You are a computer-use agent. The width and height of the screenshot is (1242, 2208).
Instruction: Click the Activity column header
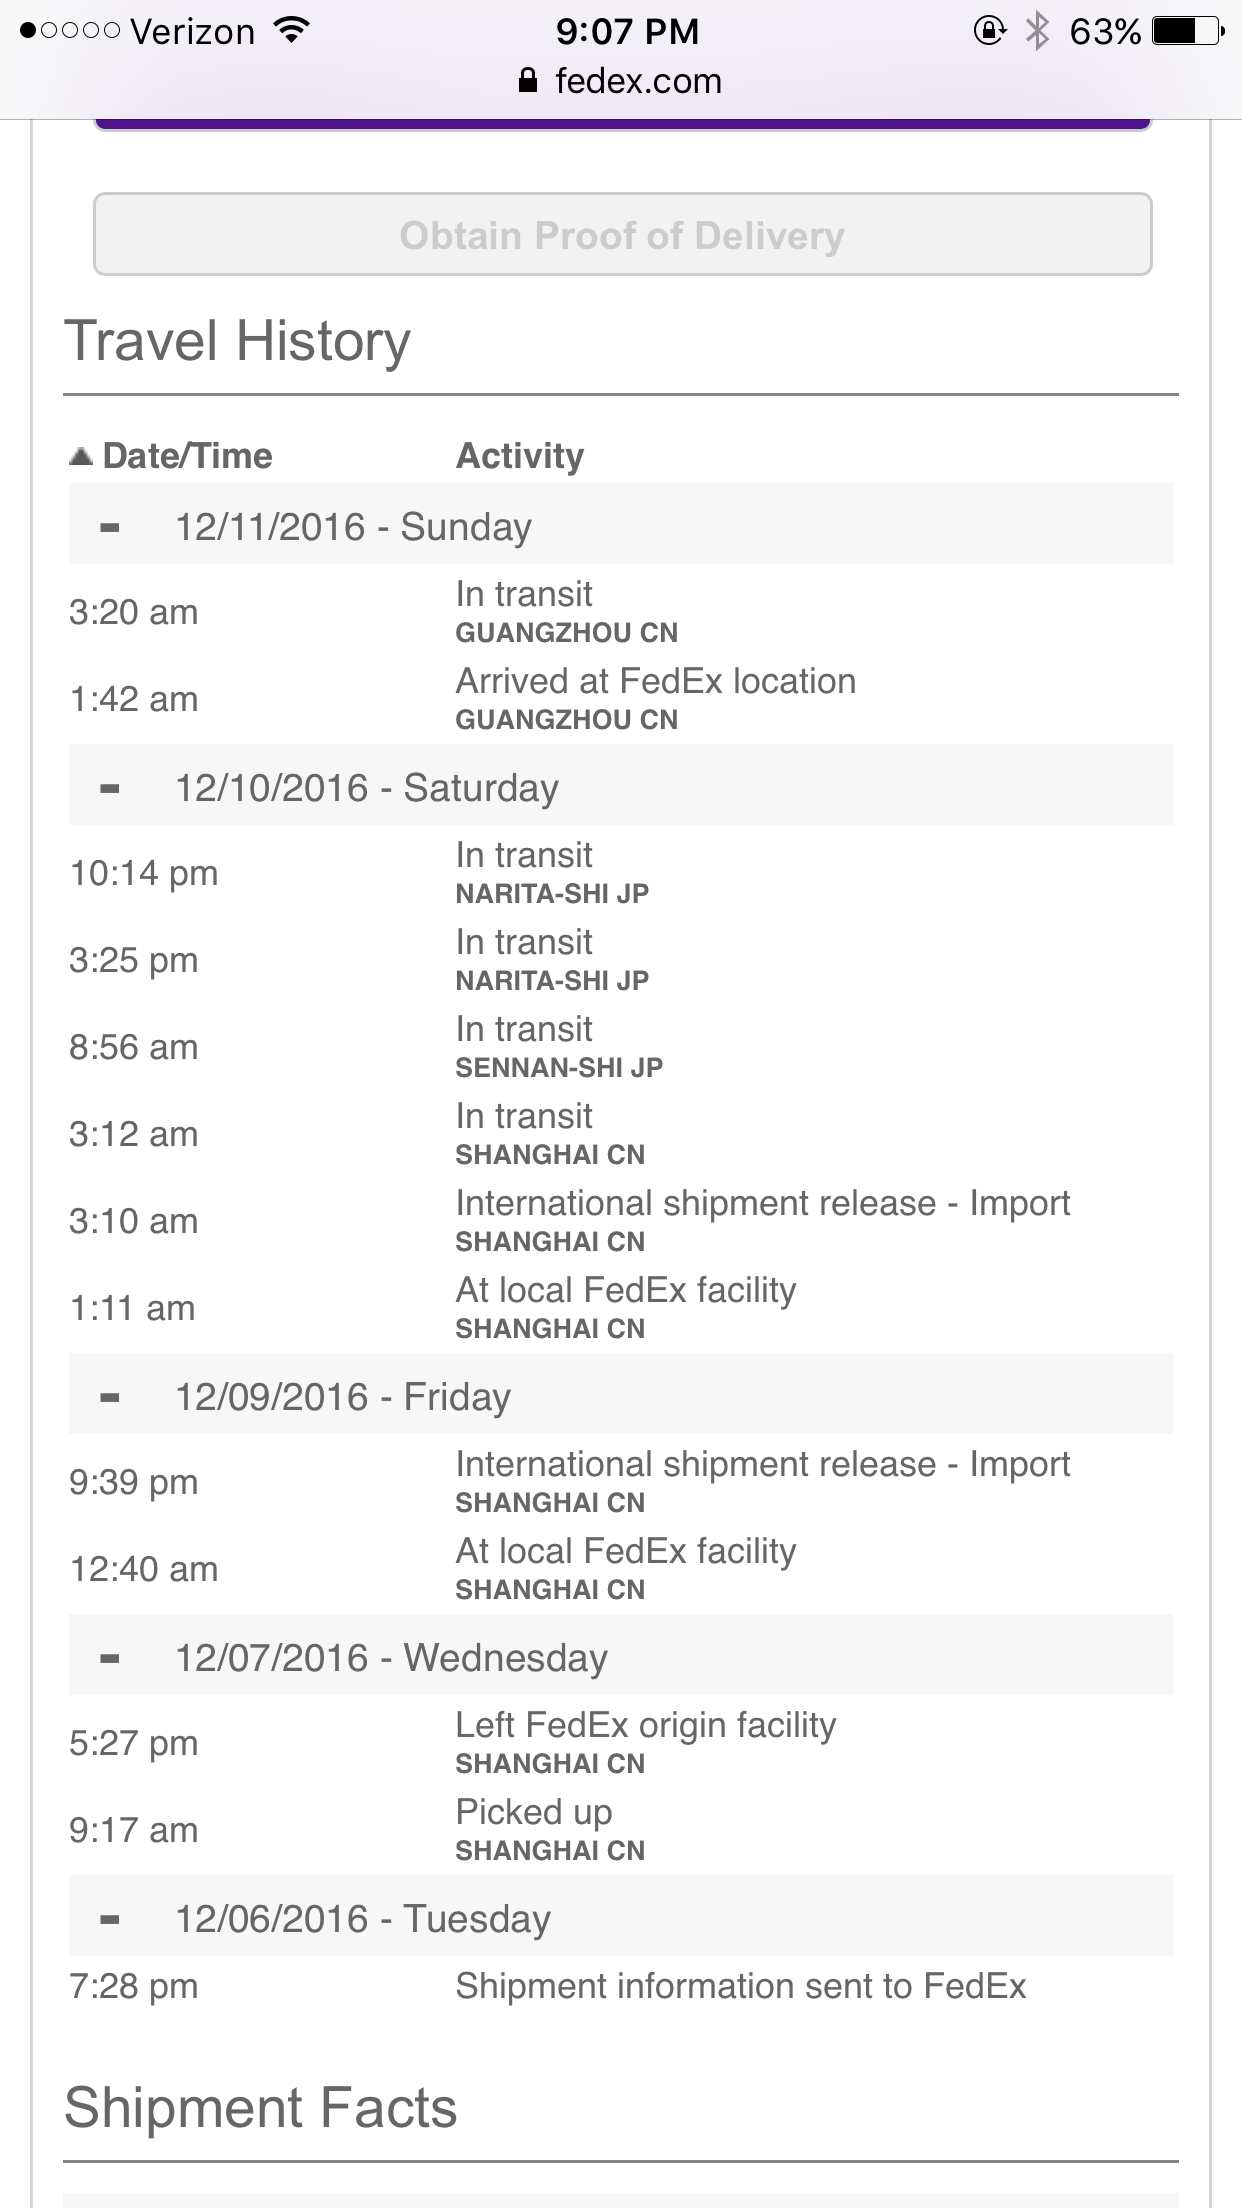[x=519, y=456]
